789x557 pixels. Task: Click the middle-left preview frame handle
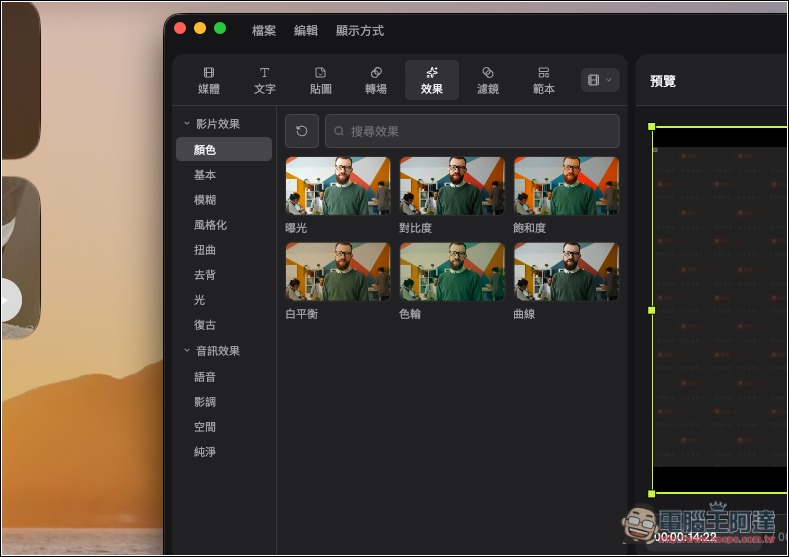(x=652, y=310)
